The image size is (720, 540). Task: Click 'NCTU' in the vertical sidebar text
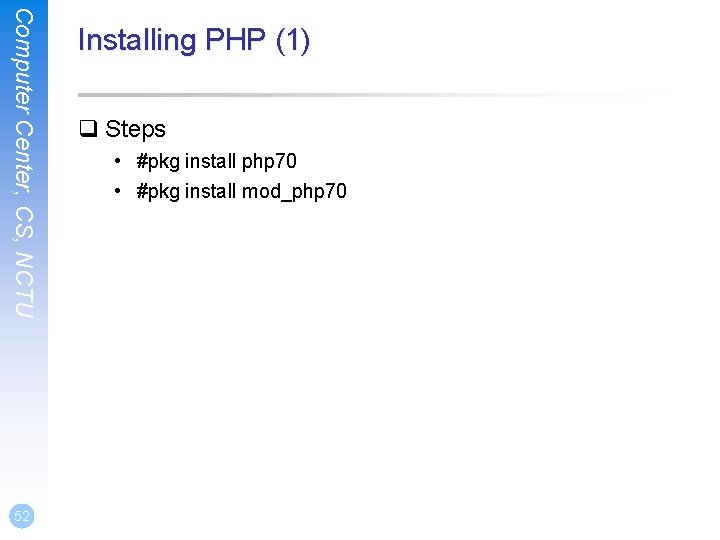pos(24,285)
